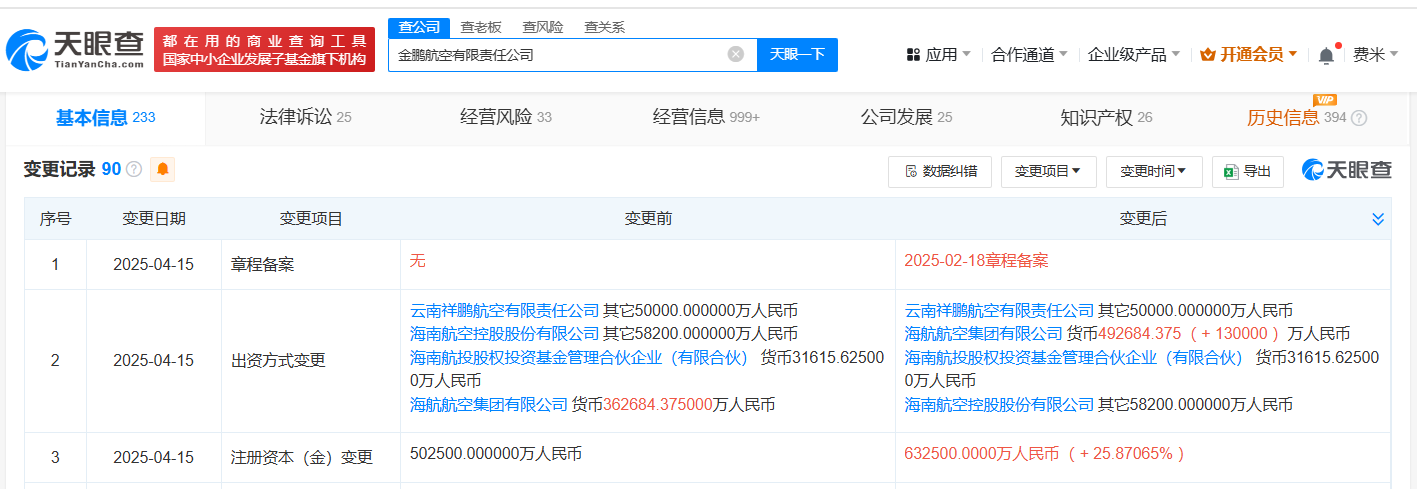The height and width of the screenshot is (489, 1417).
Task: Clear the search box with the X icon
Action: tap(736, 54)
